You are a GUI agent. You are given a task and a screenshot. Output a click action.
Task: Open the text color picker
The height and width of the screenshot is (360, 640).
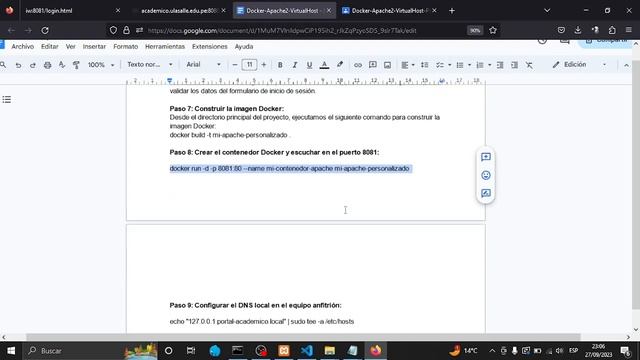point(324,65)
